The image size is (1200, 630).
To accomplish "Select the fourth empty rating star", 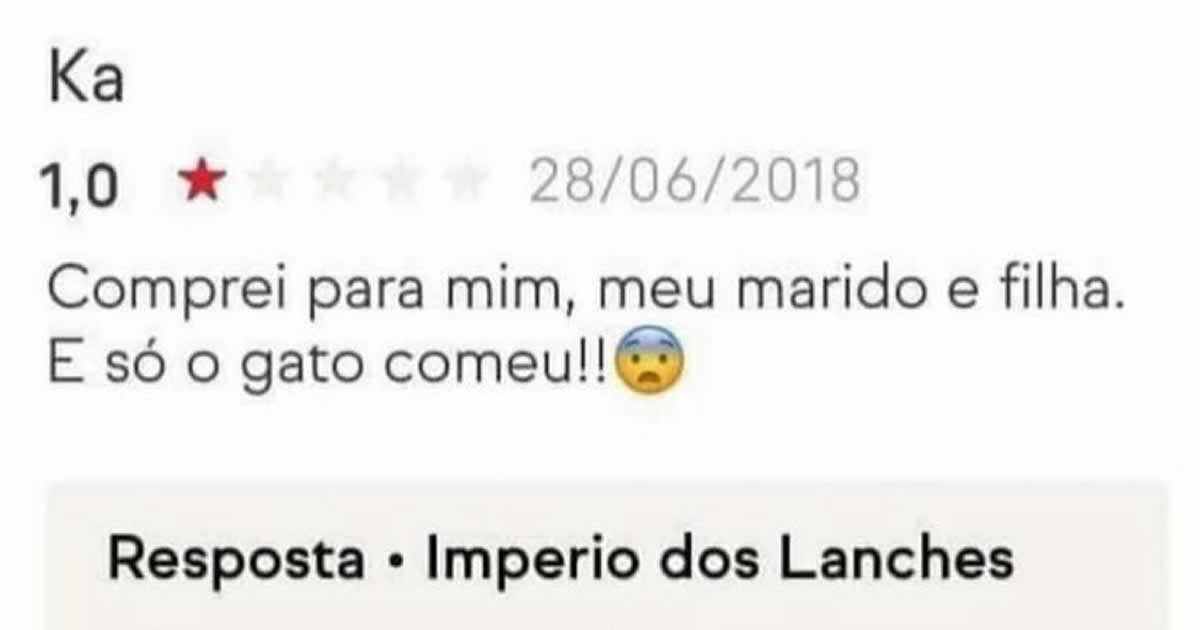I will [x=398, y=183].
